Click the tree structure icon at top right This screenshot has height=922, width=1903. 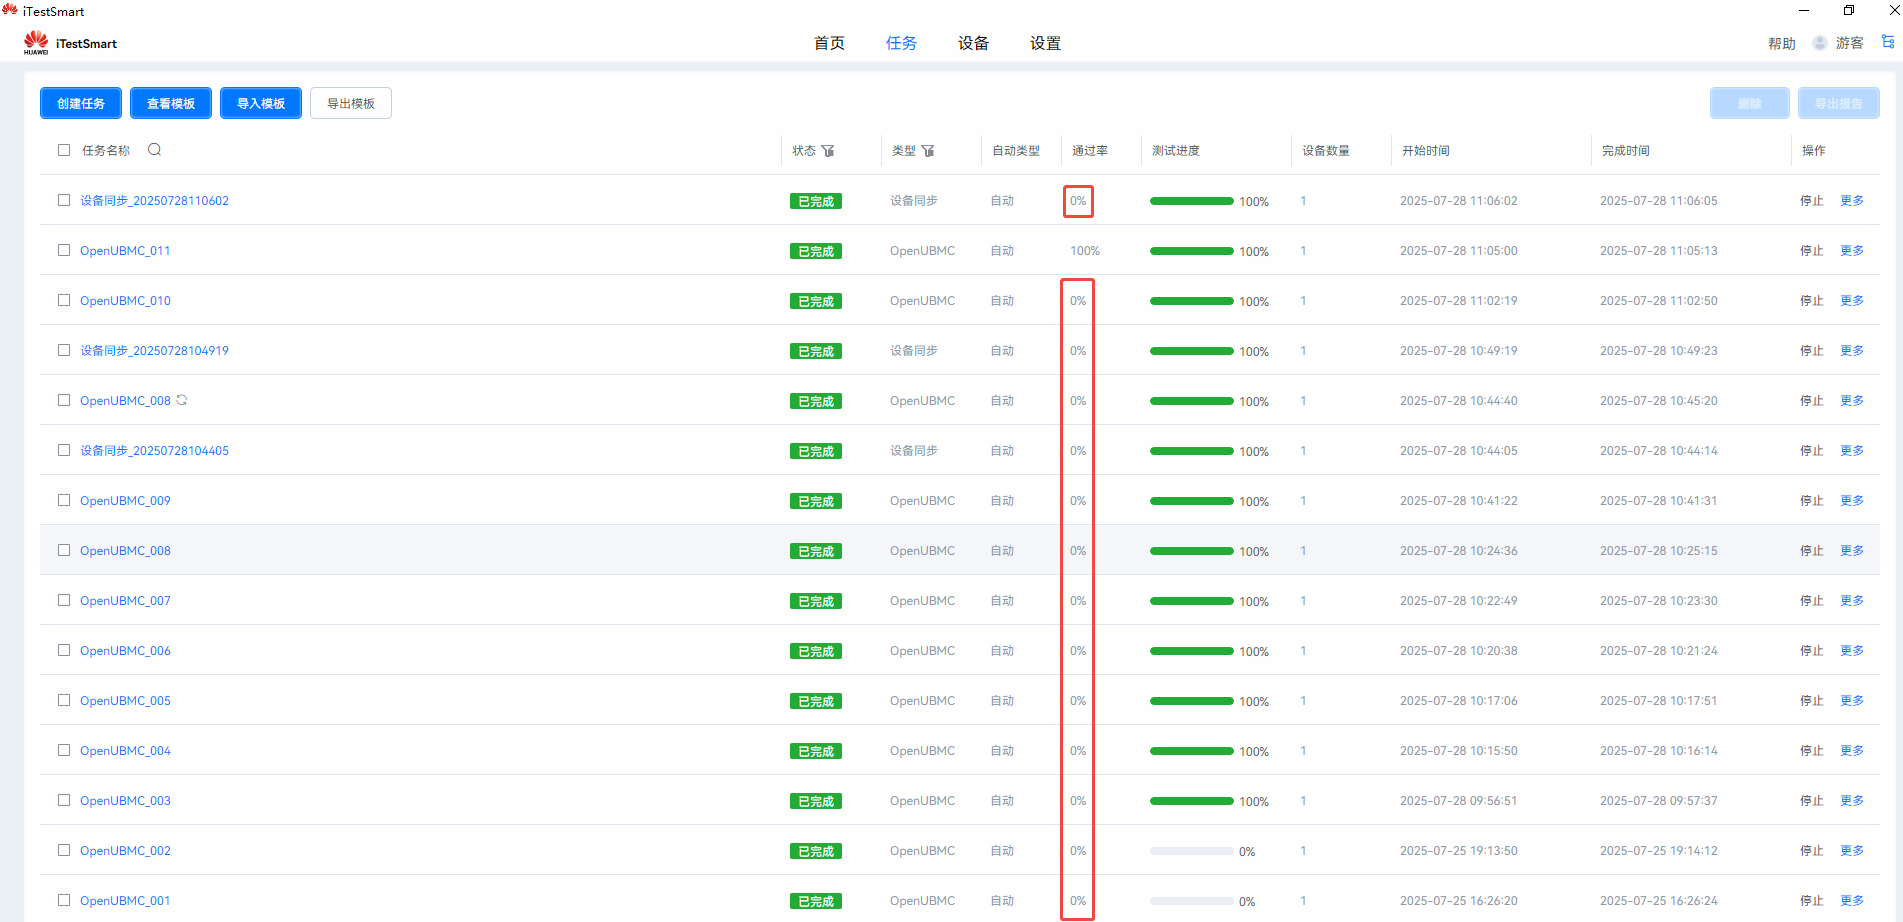(x=1888, y=42)
